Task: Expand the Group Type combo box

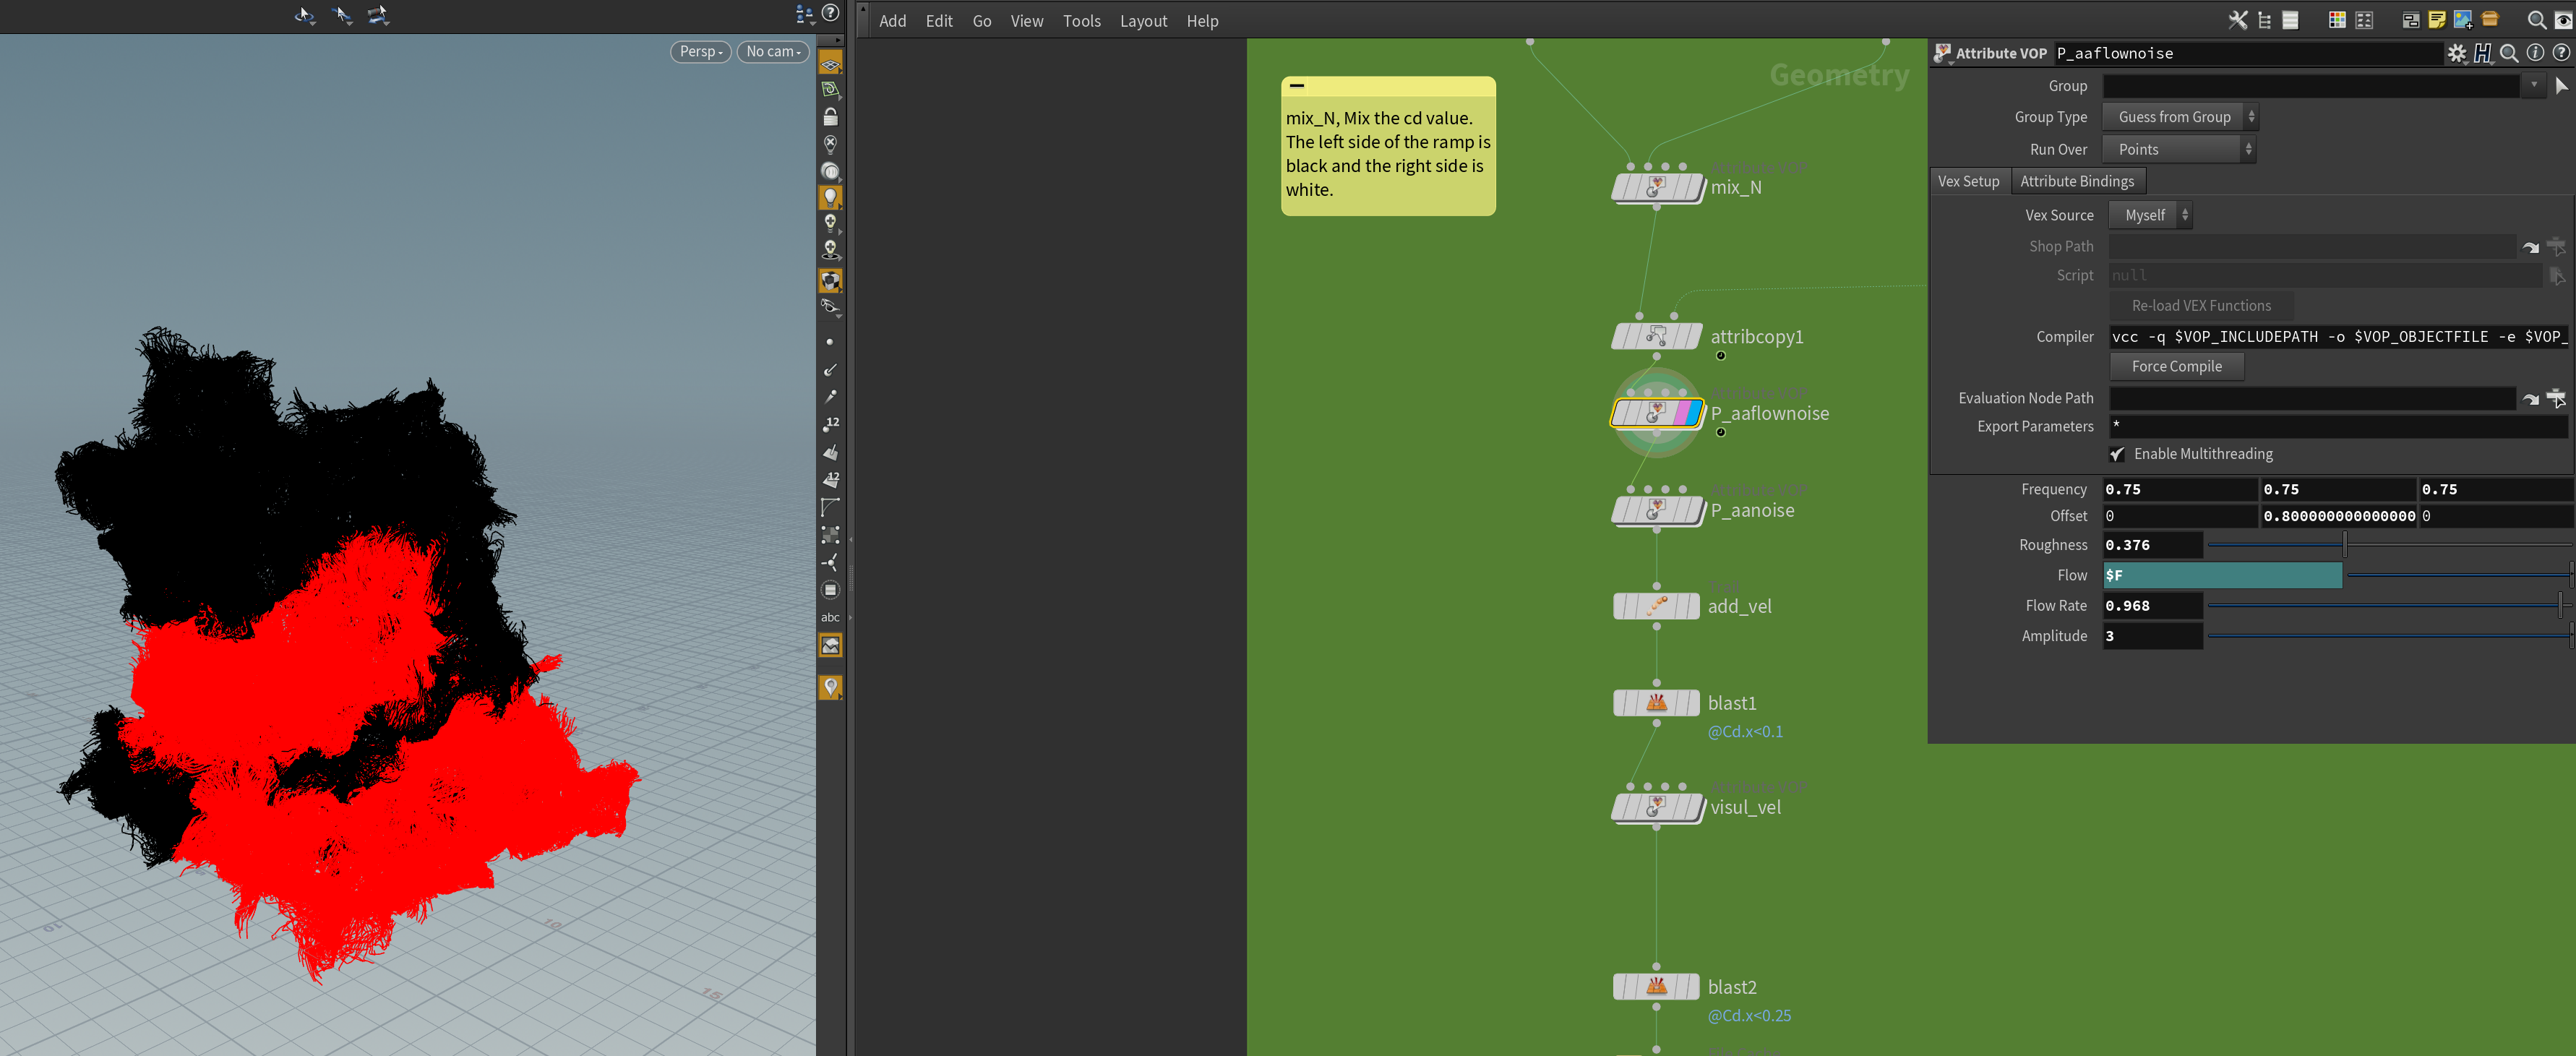Action: click(2179, 117)
